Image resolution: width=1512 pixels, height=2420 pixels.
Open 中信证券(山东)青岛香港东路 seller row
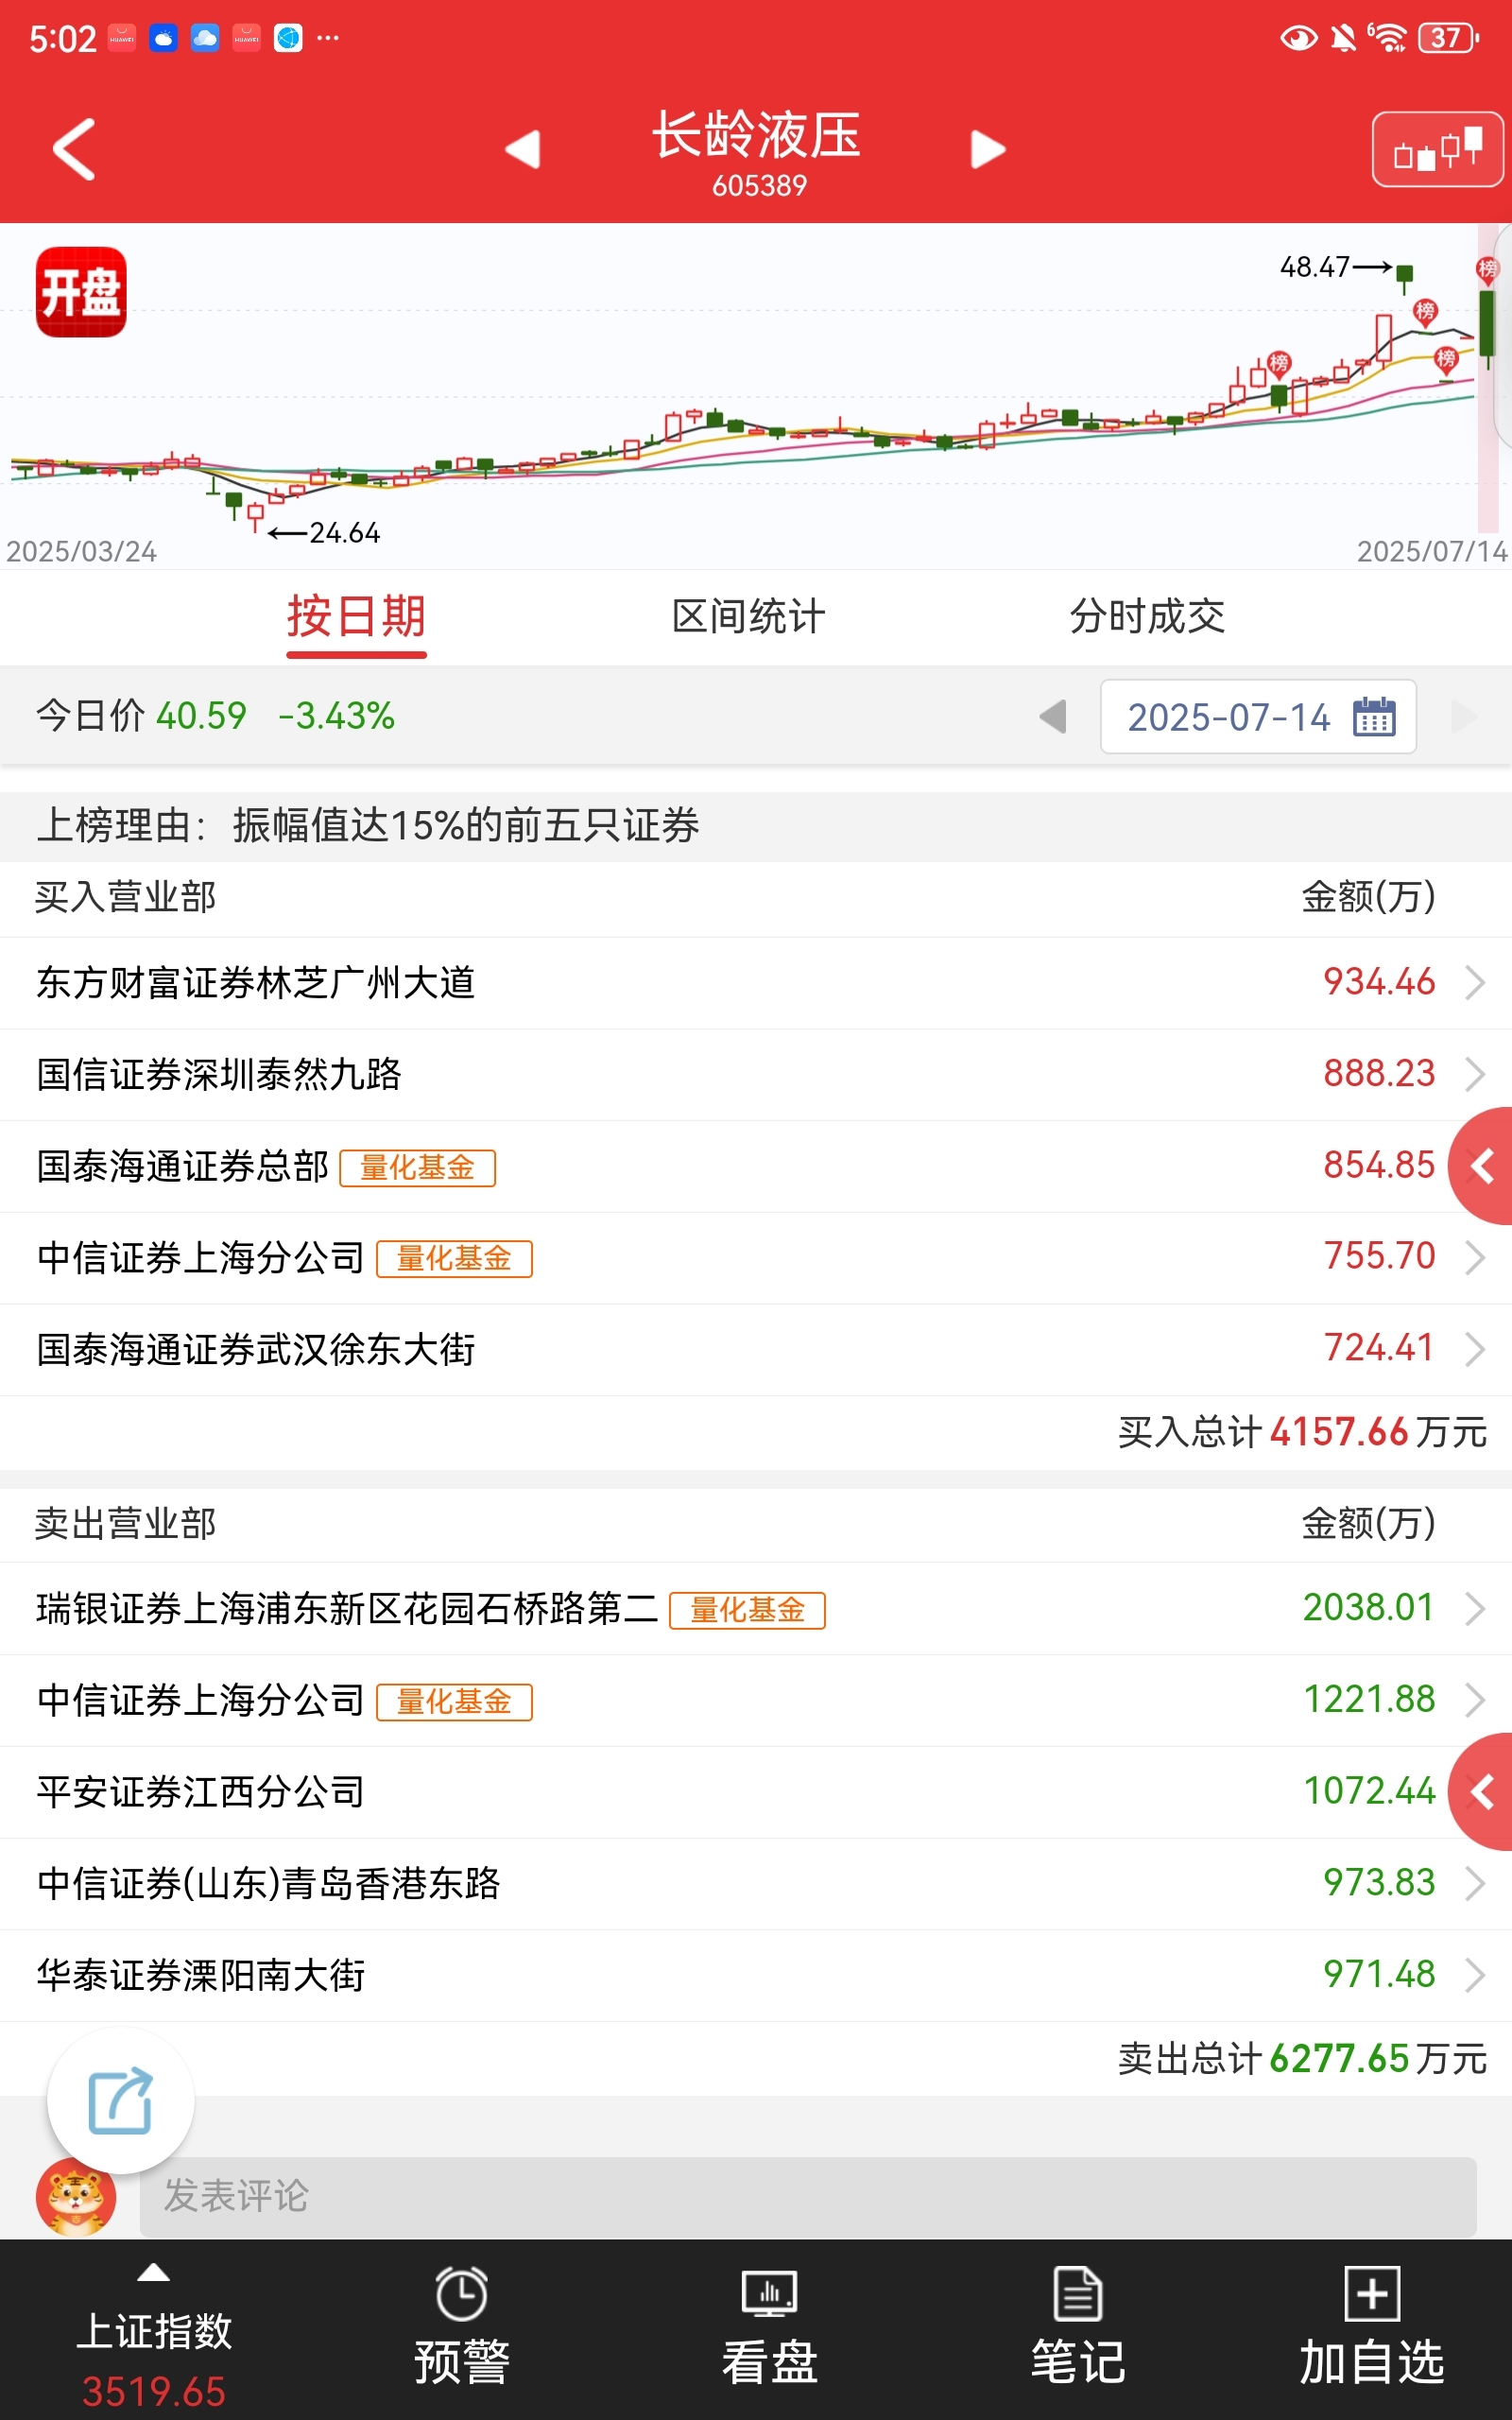(756, 1884)
